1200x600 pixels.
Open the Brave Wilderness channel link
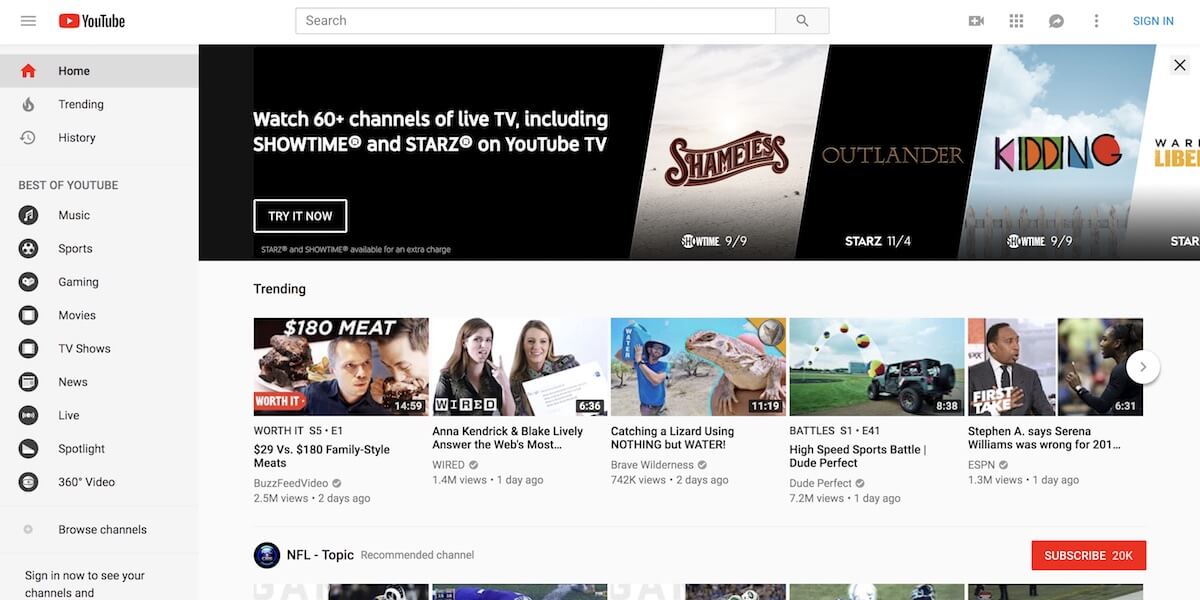[x=652, y=465]
